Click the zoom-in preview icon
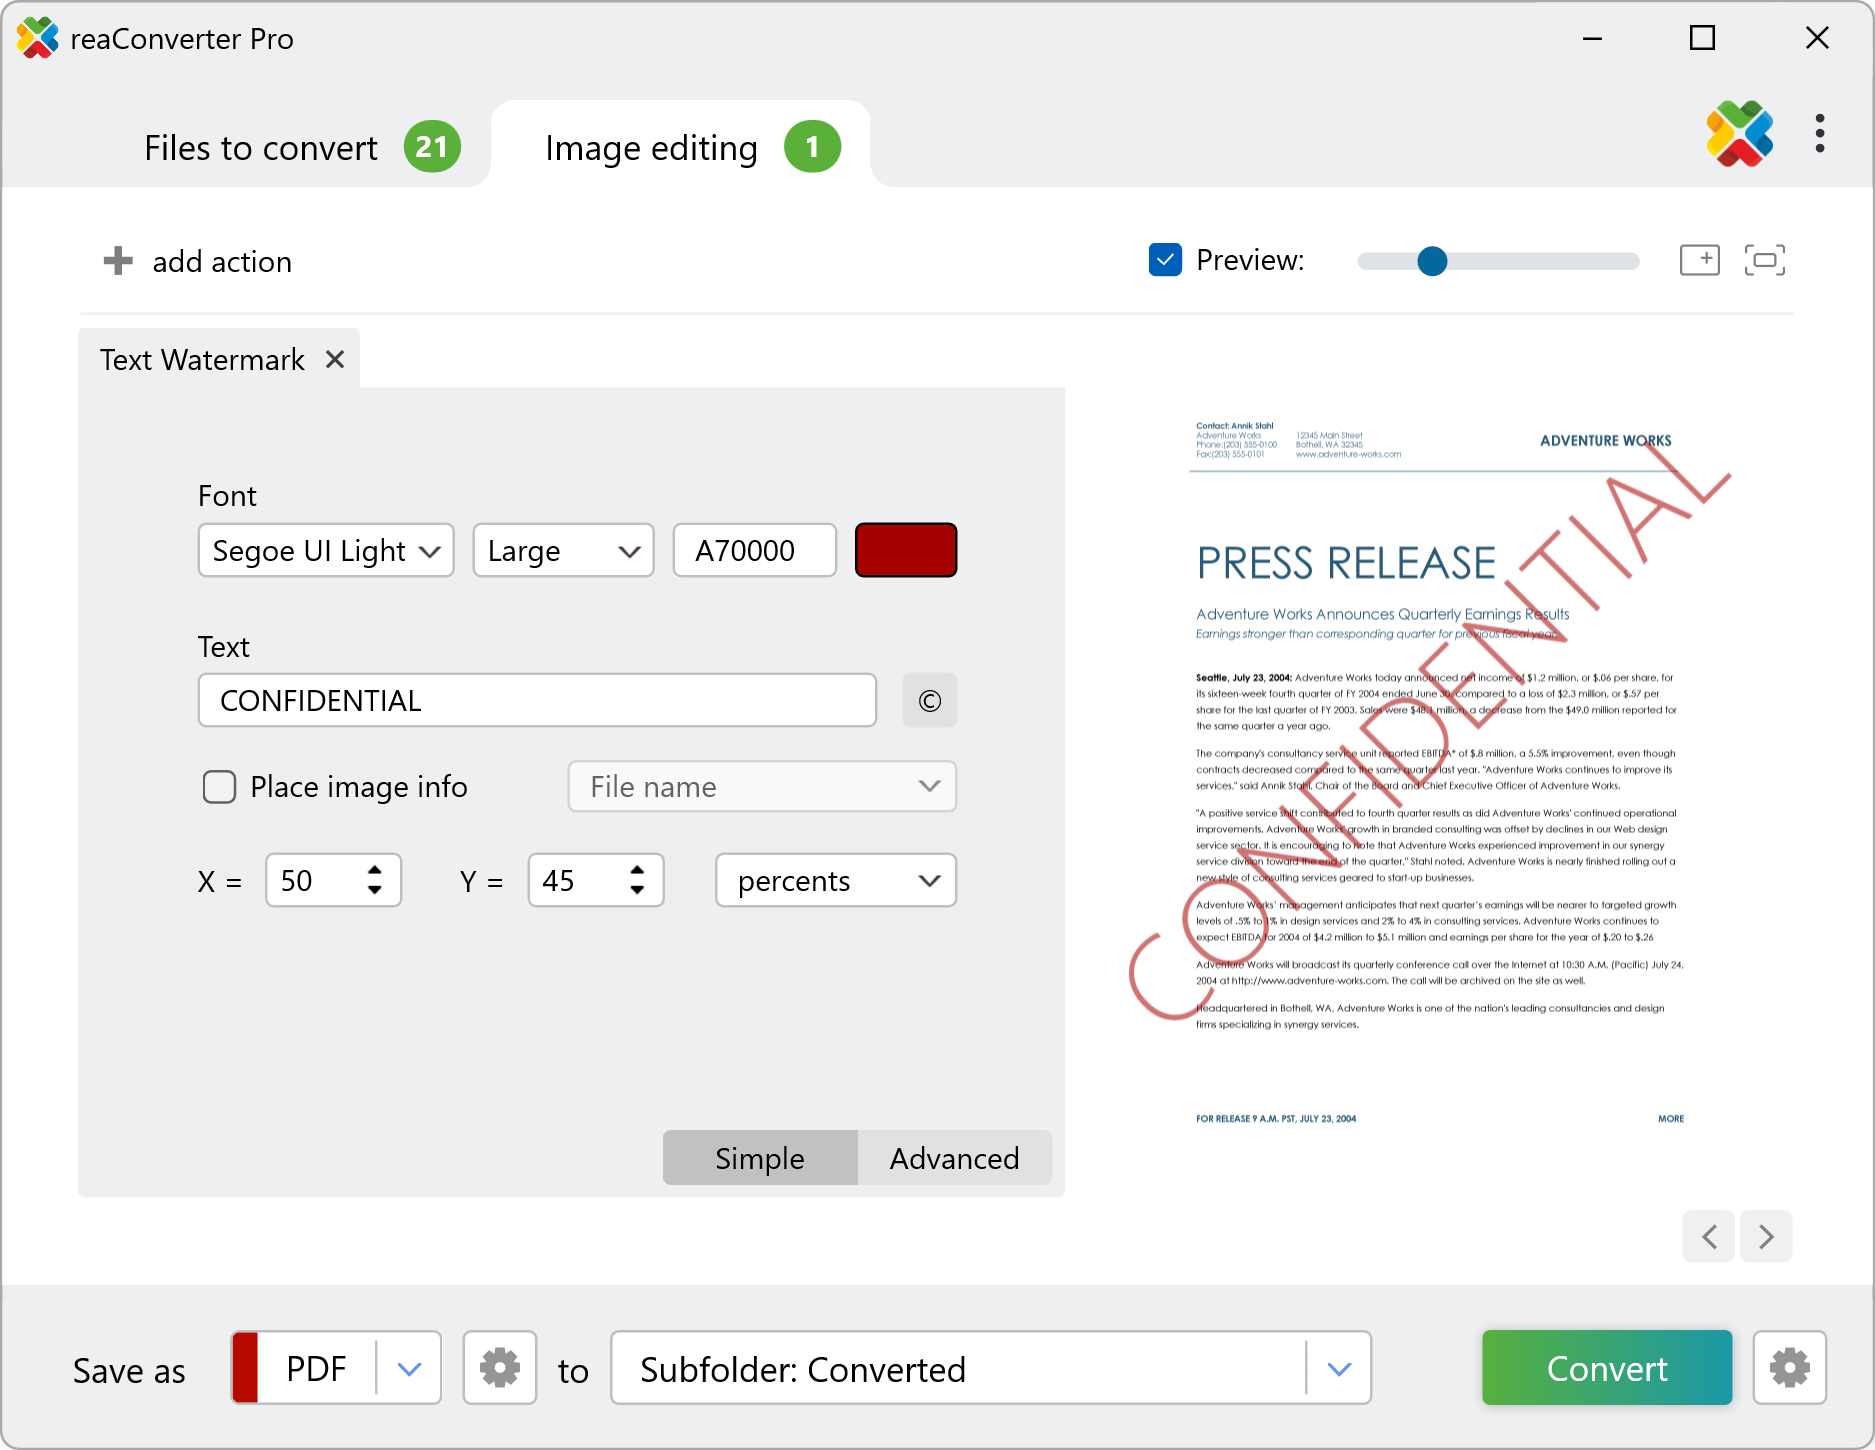1875x1450 pixels. (x=1699, y=260)
